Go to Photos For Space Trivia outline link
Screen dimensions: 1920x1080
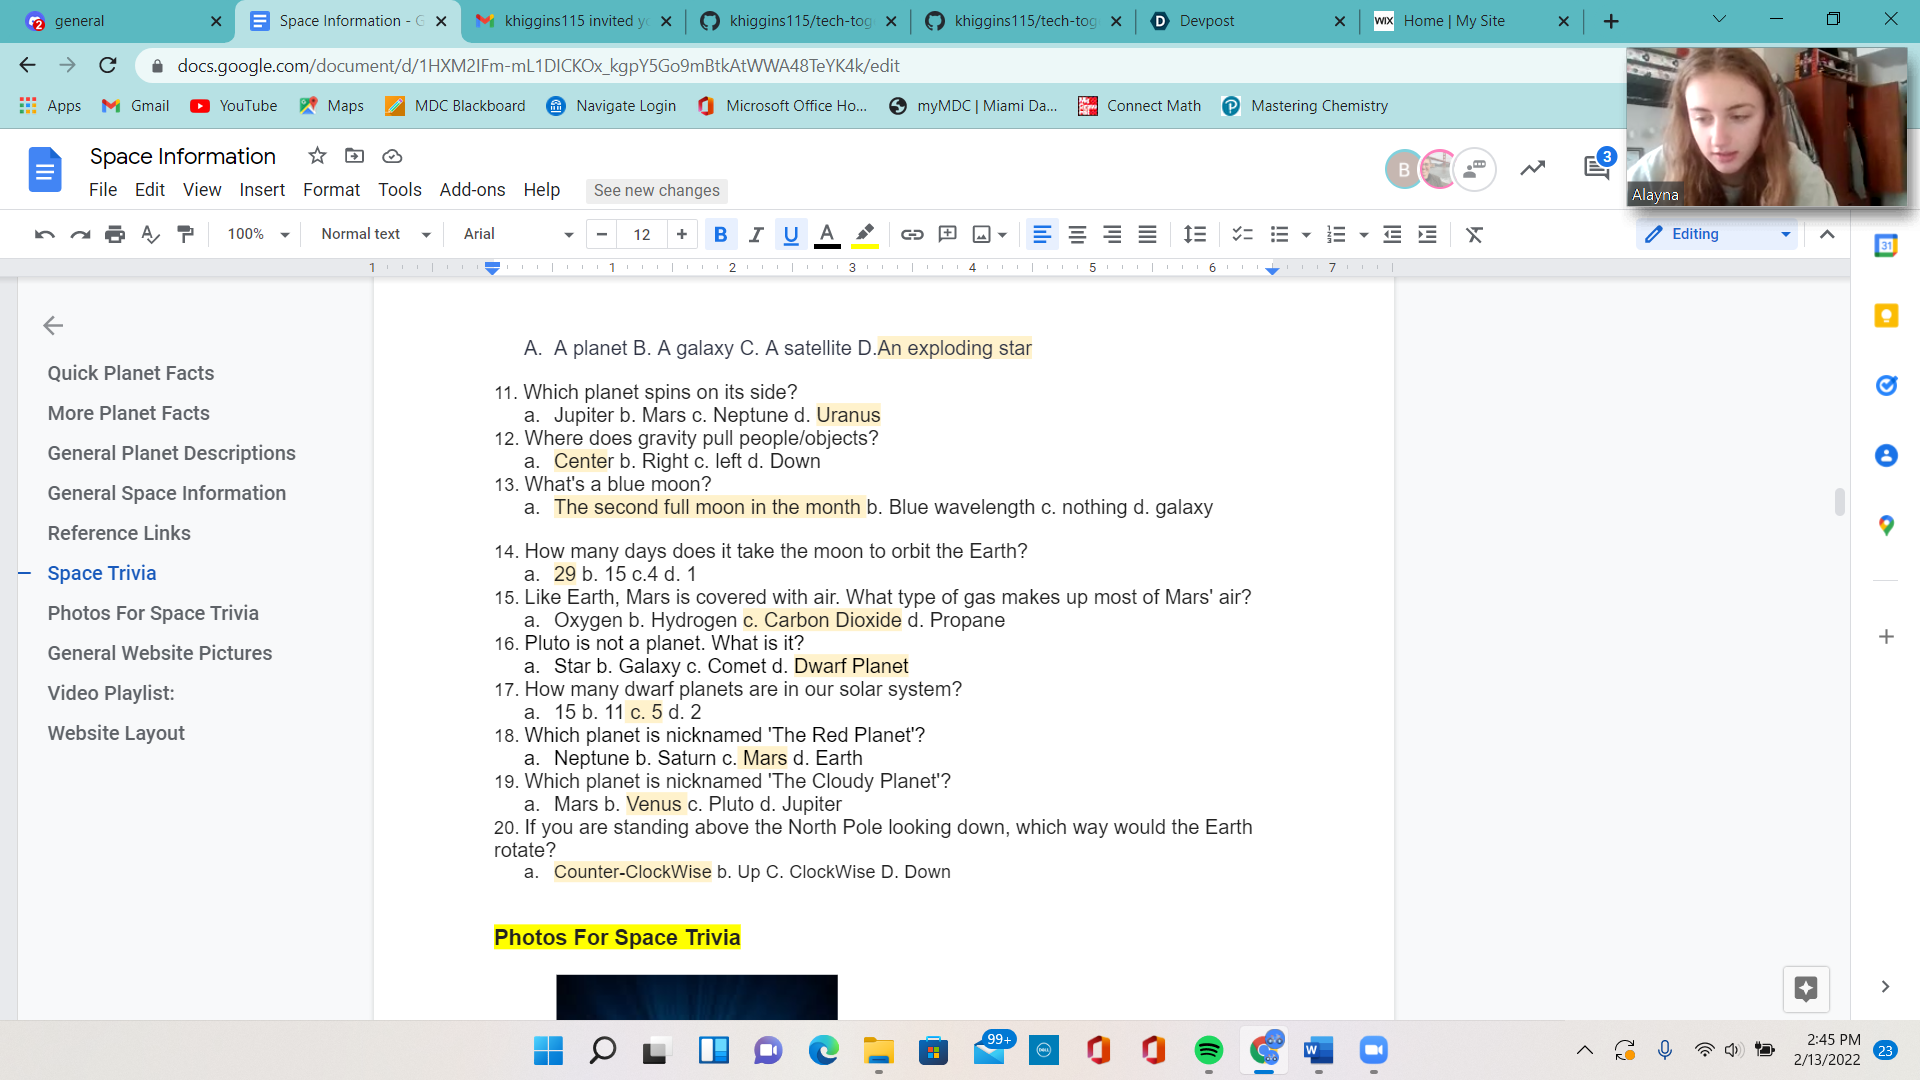click(x=153, y=613)
